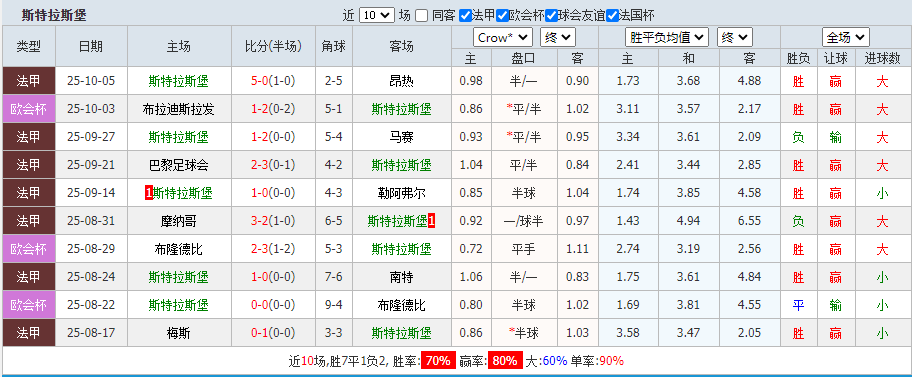The height and width of the screenshot is (377, 912).
Task: Click the date 25-09-21
Action: (x=91, y=165)
